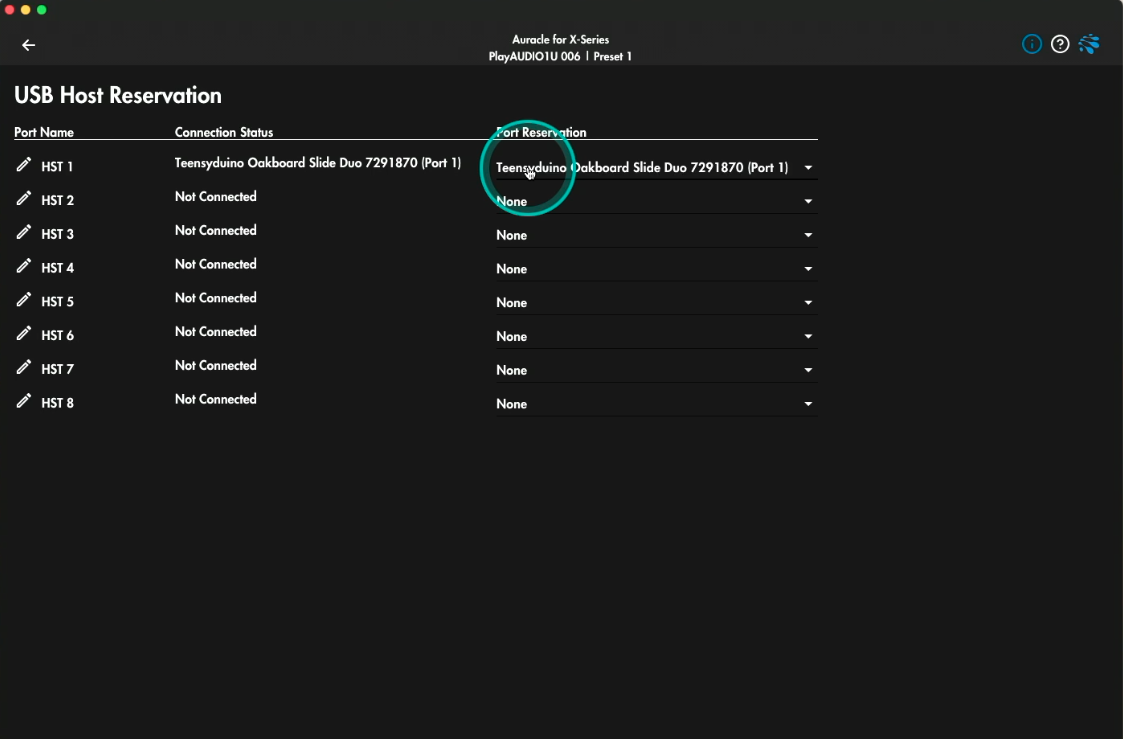This screenshot has width=1123, height=739.
Task: Click HST 1 Teensyduino connection status text
Action: tap(318, 163)
